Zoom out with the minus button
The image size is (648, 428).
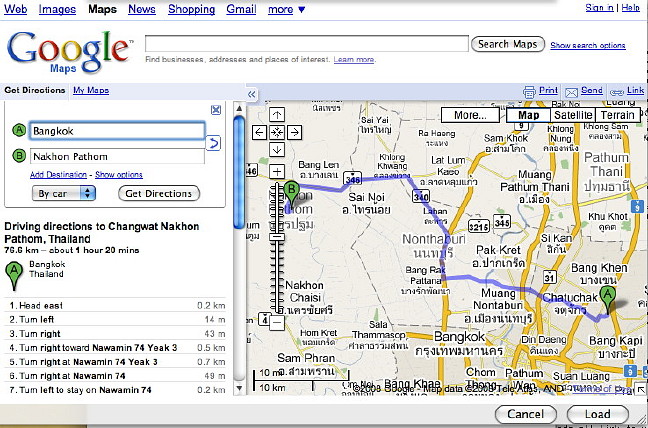pos(277,322)
